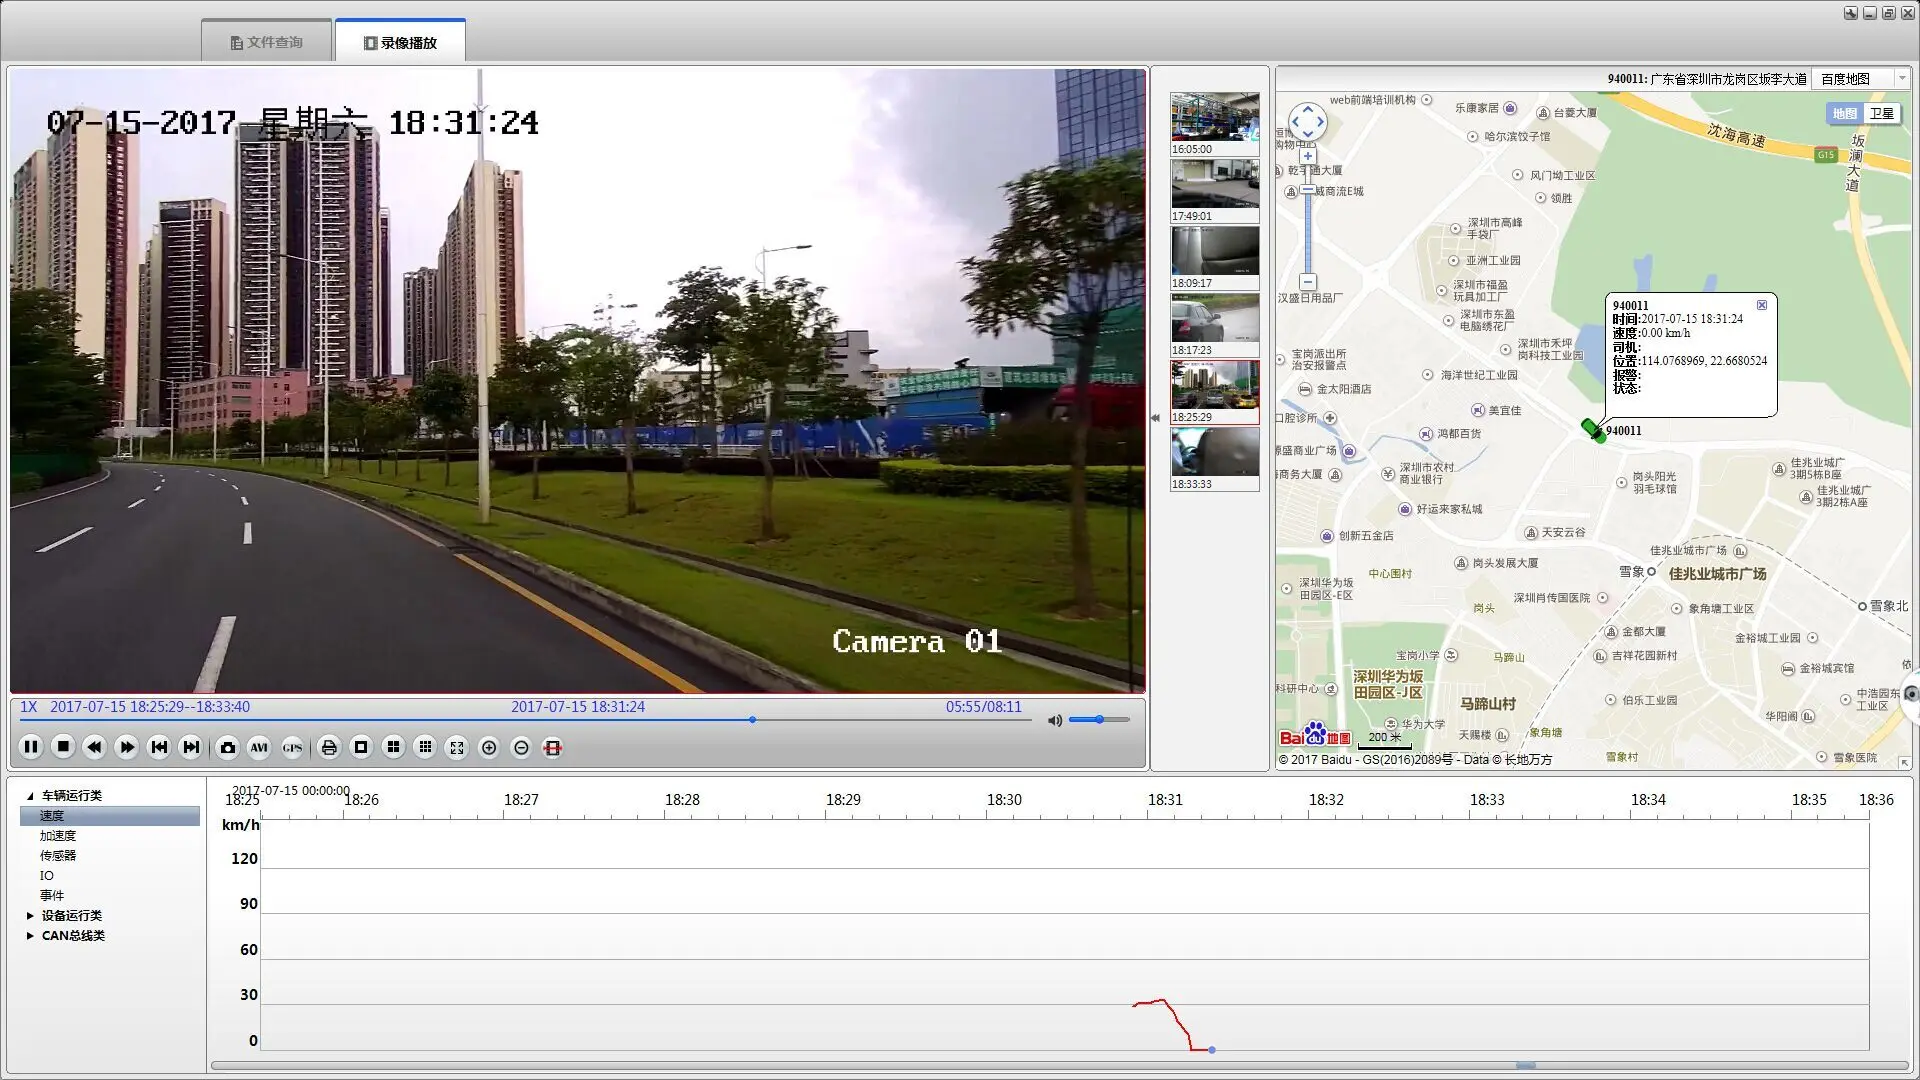Click the printer icon
The image size is (1920, 1080).
click(x=329, y=748)
